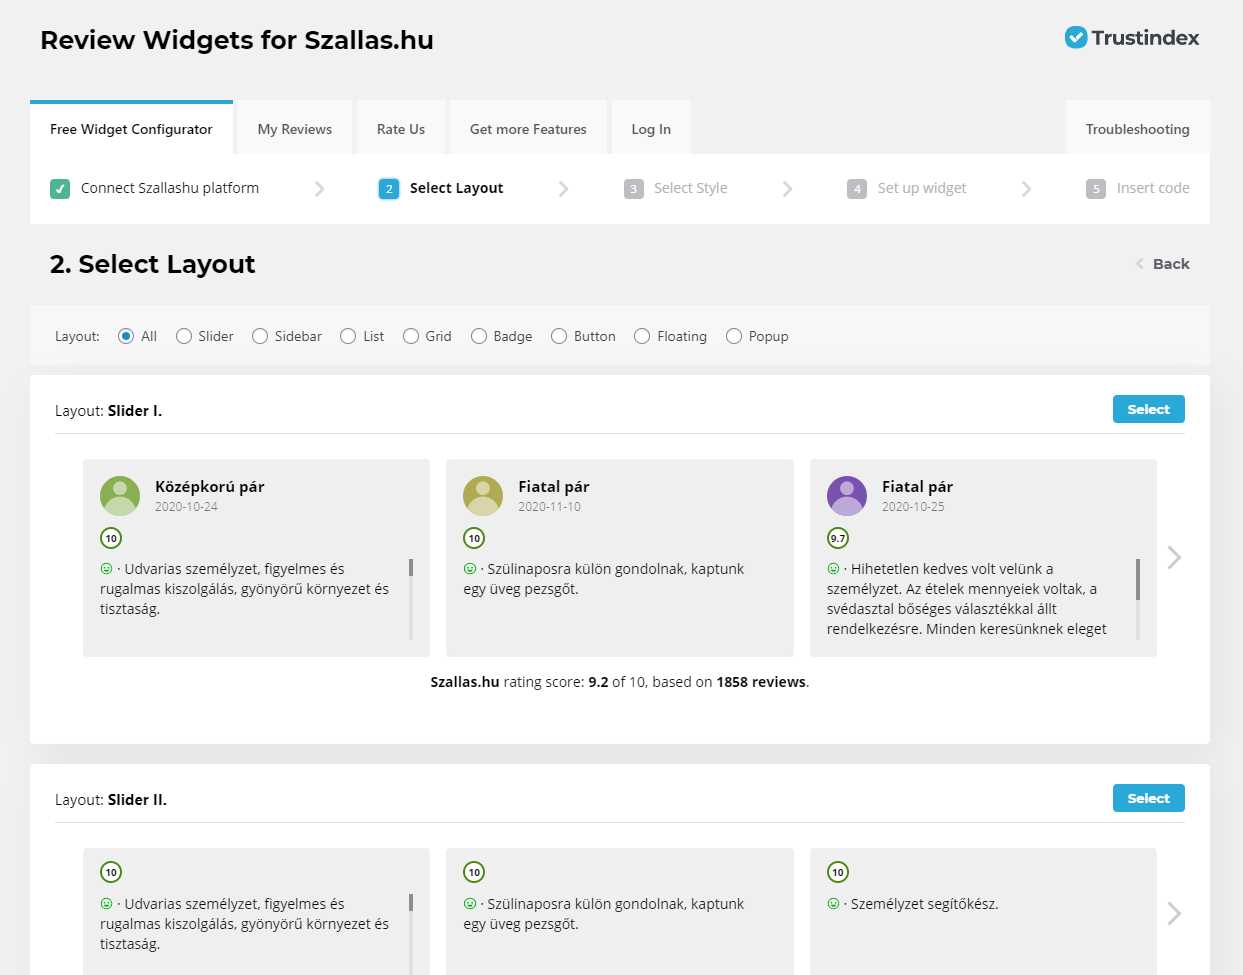1243x975 pixels.
Task: Select the Slider I layout
Action: (x=1149, y=409)
